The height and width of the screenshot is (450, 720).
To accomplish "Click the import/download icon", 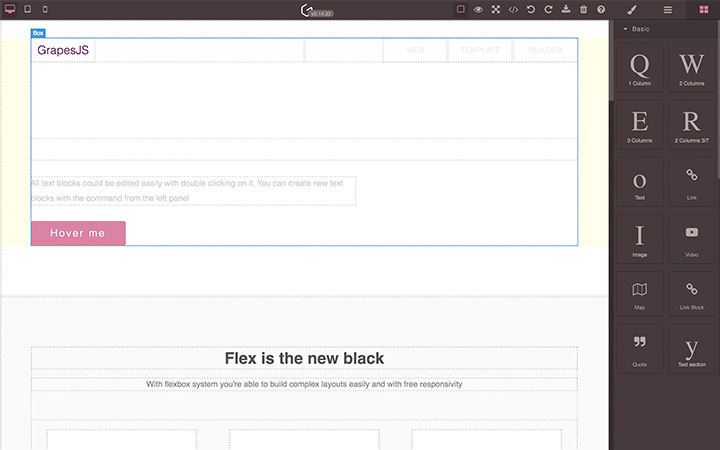I will (566, 9).
